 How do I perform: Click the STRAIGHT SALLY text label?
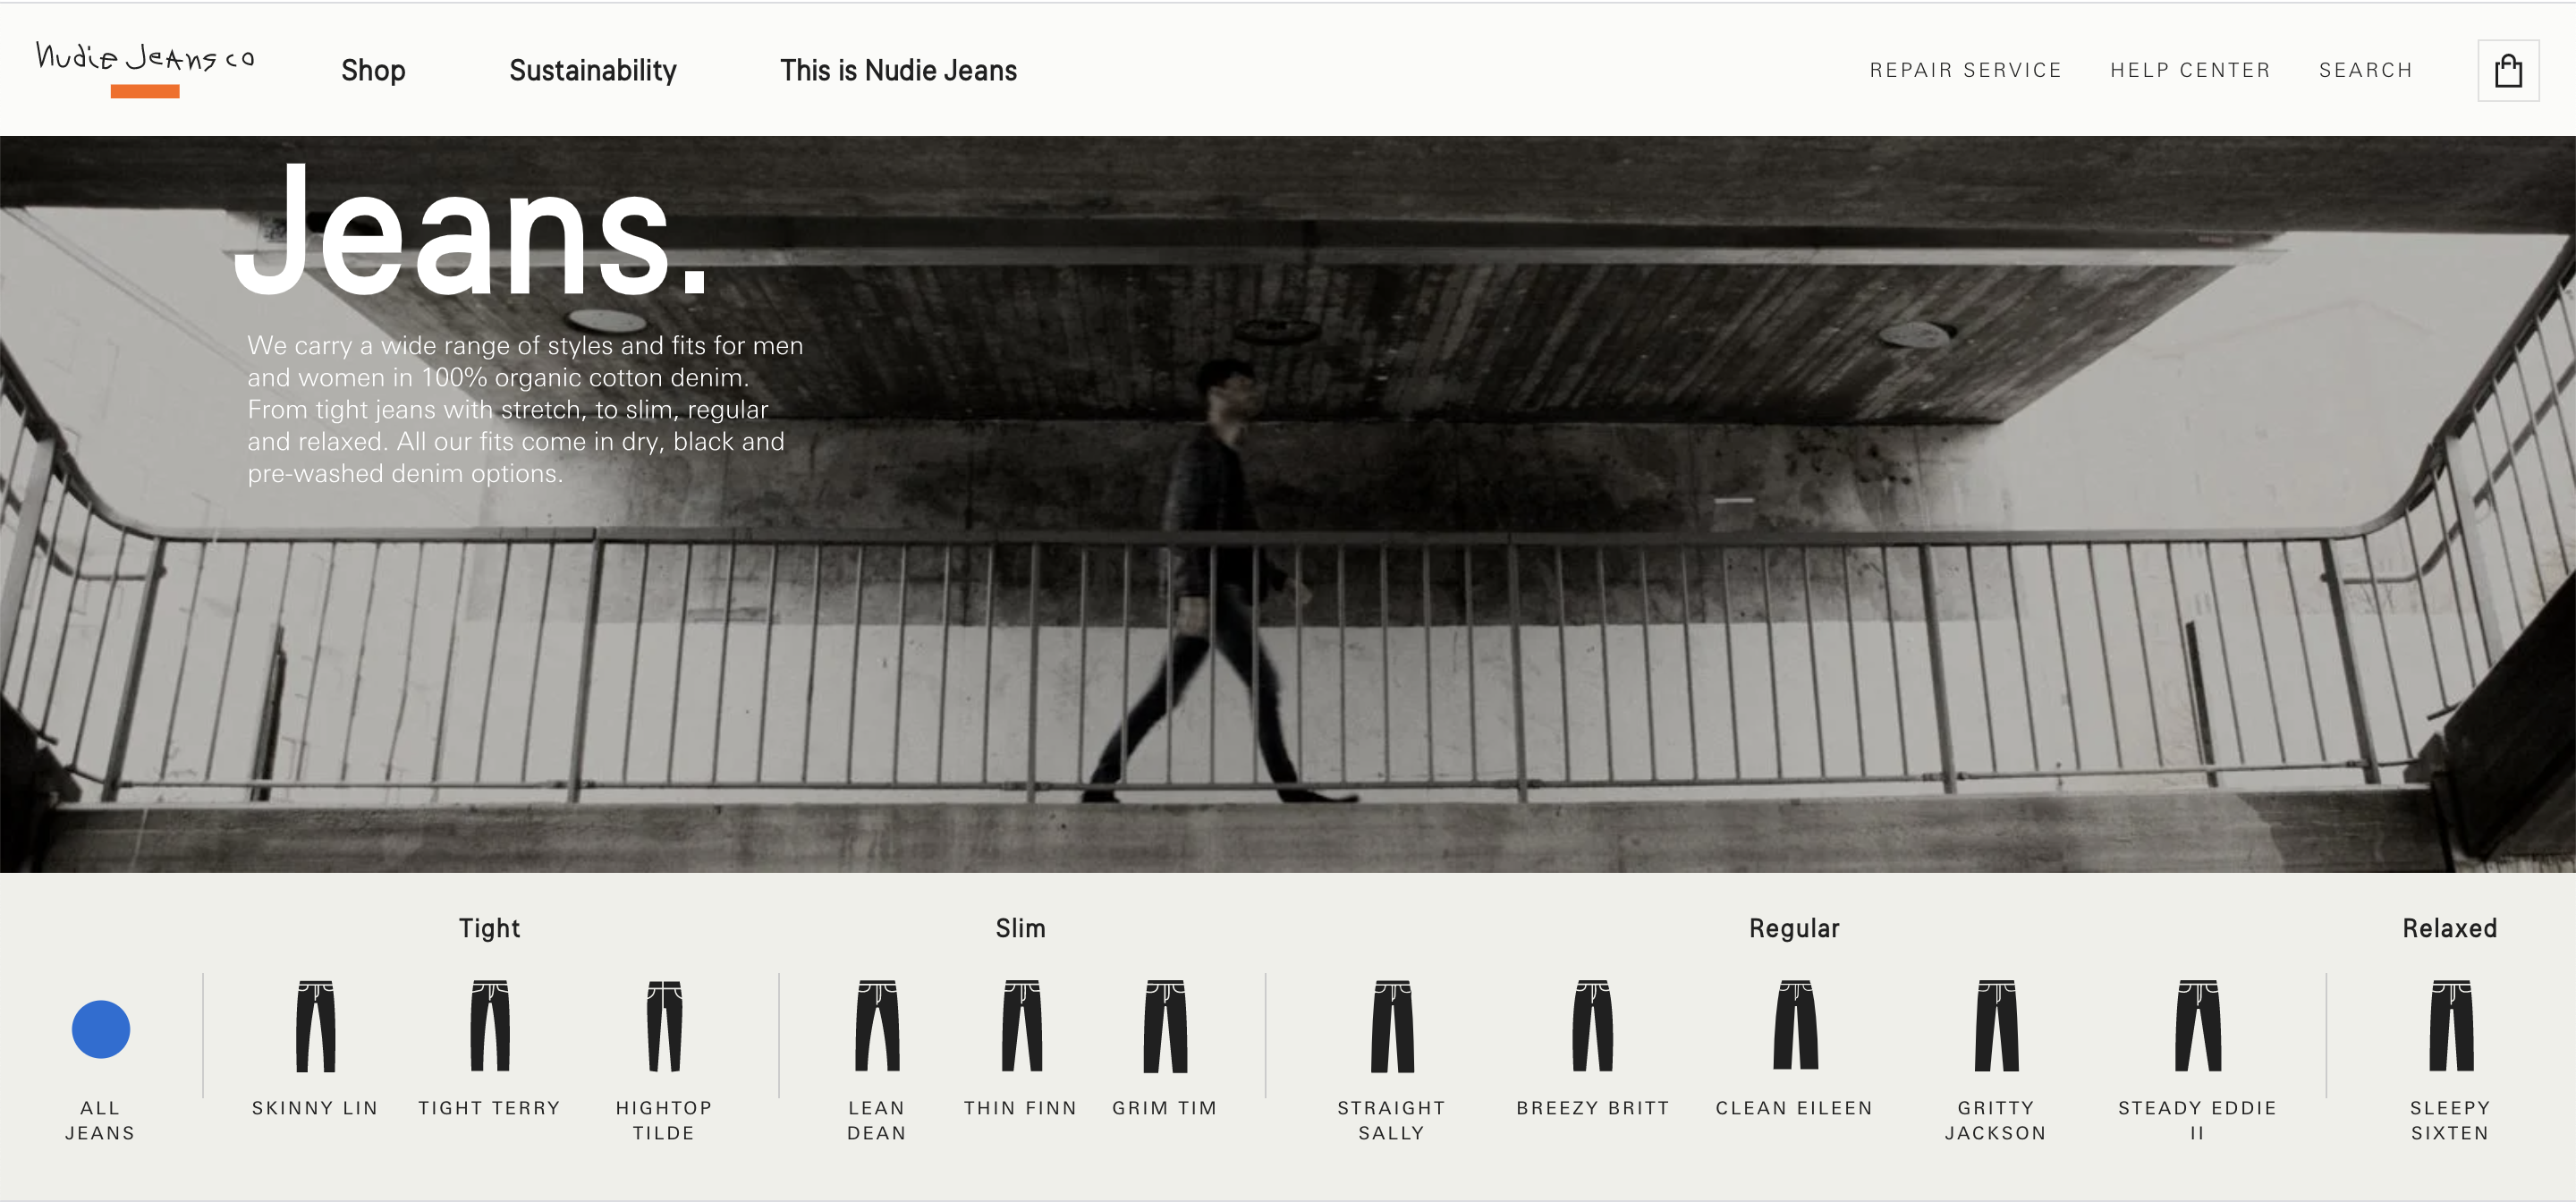[x=1392, y=1120]
